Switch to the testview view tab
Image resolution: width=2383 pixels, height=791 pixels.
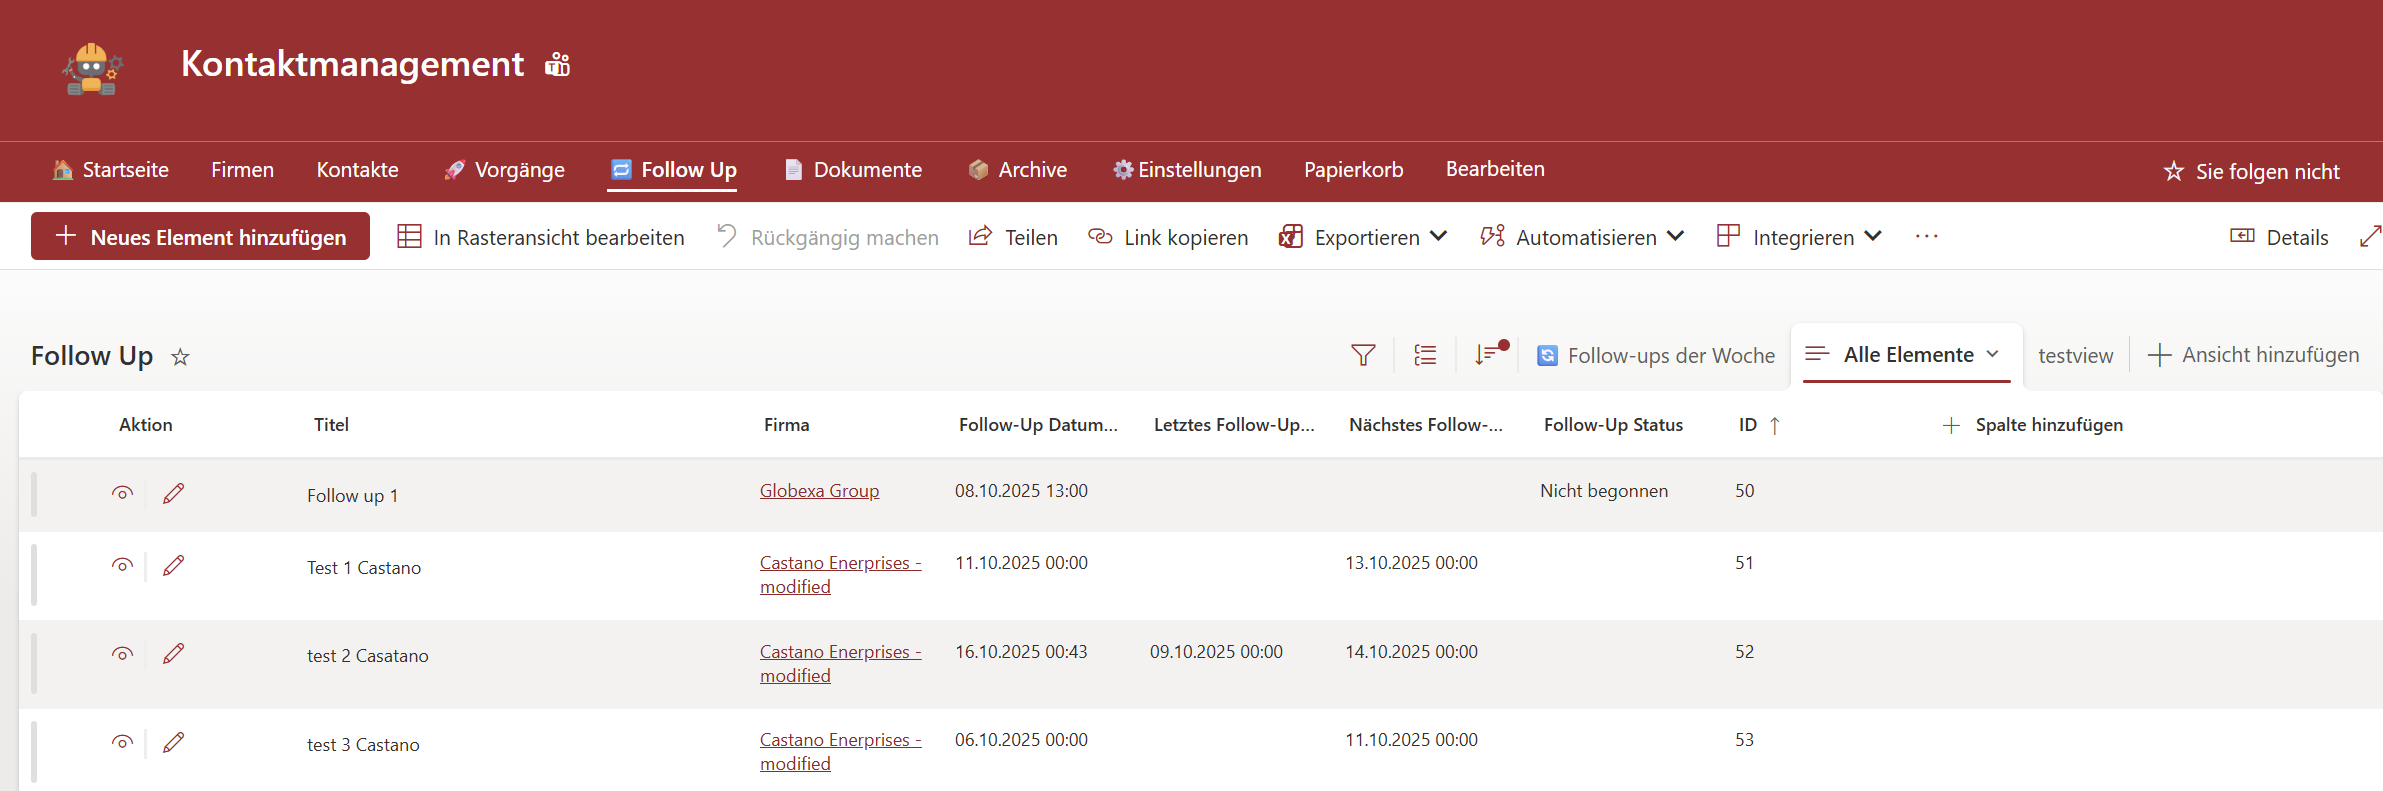(x=2075, y=356)
